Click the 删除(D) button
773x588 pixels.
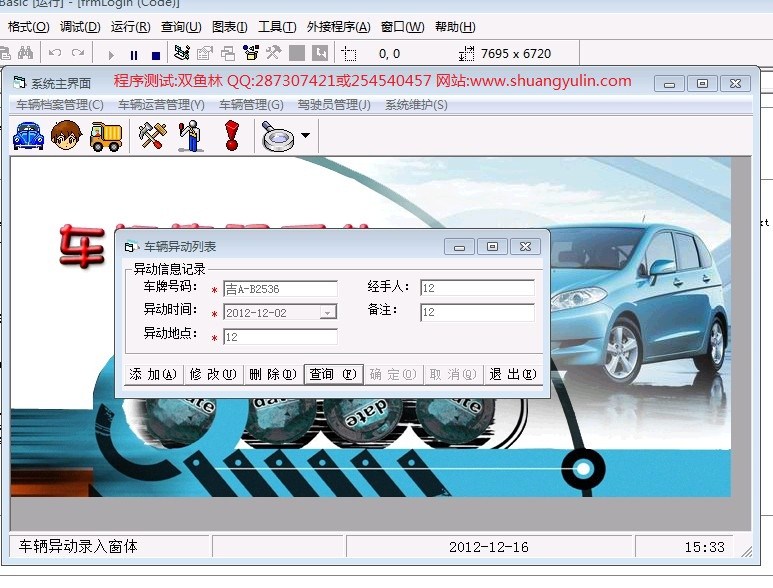coord(273,375)
